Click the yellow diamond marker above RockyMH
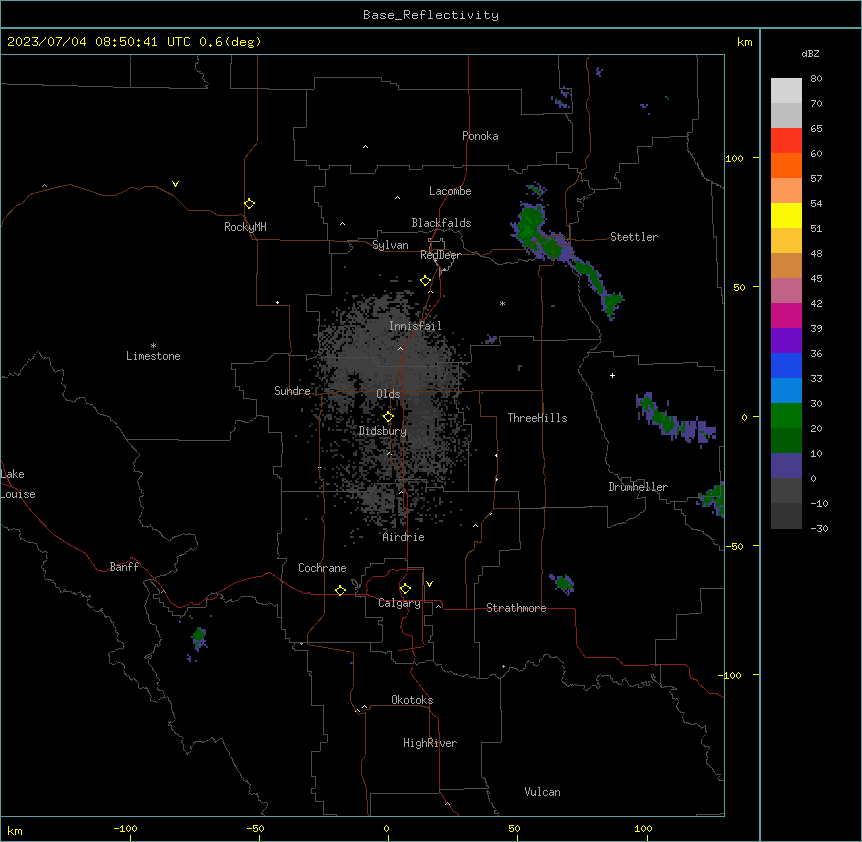The image size is (862, 842). pos(249,204)
